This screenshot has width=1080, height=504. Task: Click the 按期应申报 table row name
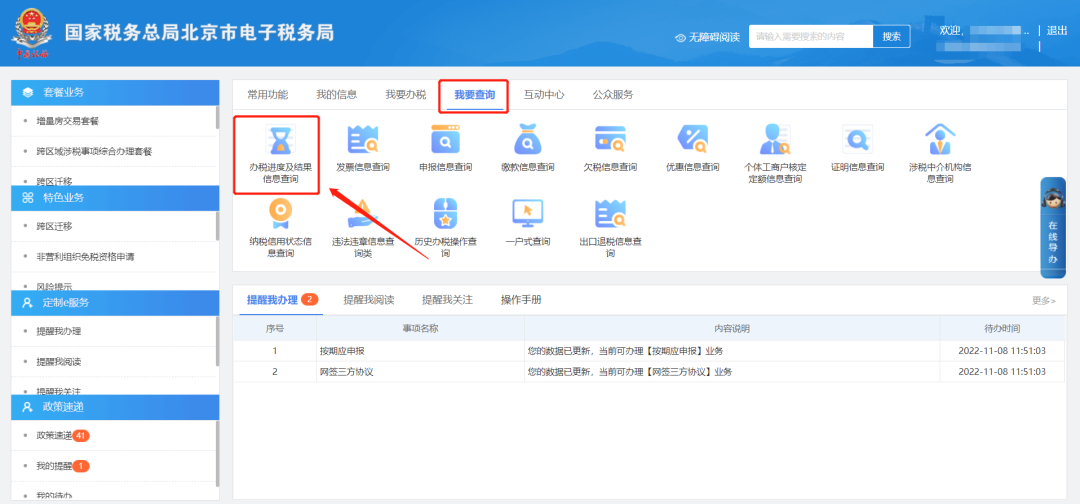(342, 351)
